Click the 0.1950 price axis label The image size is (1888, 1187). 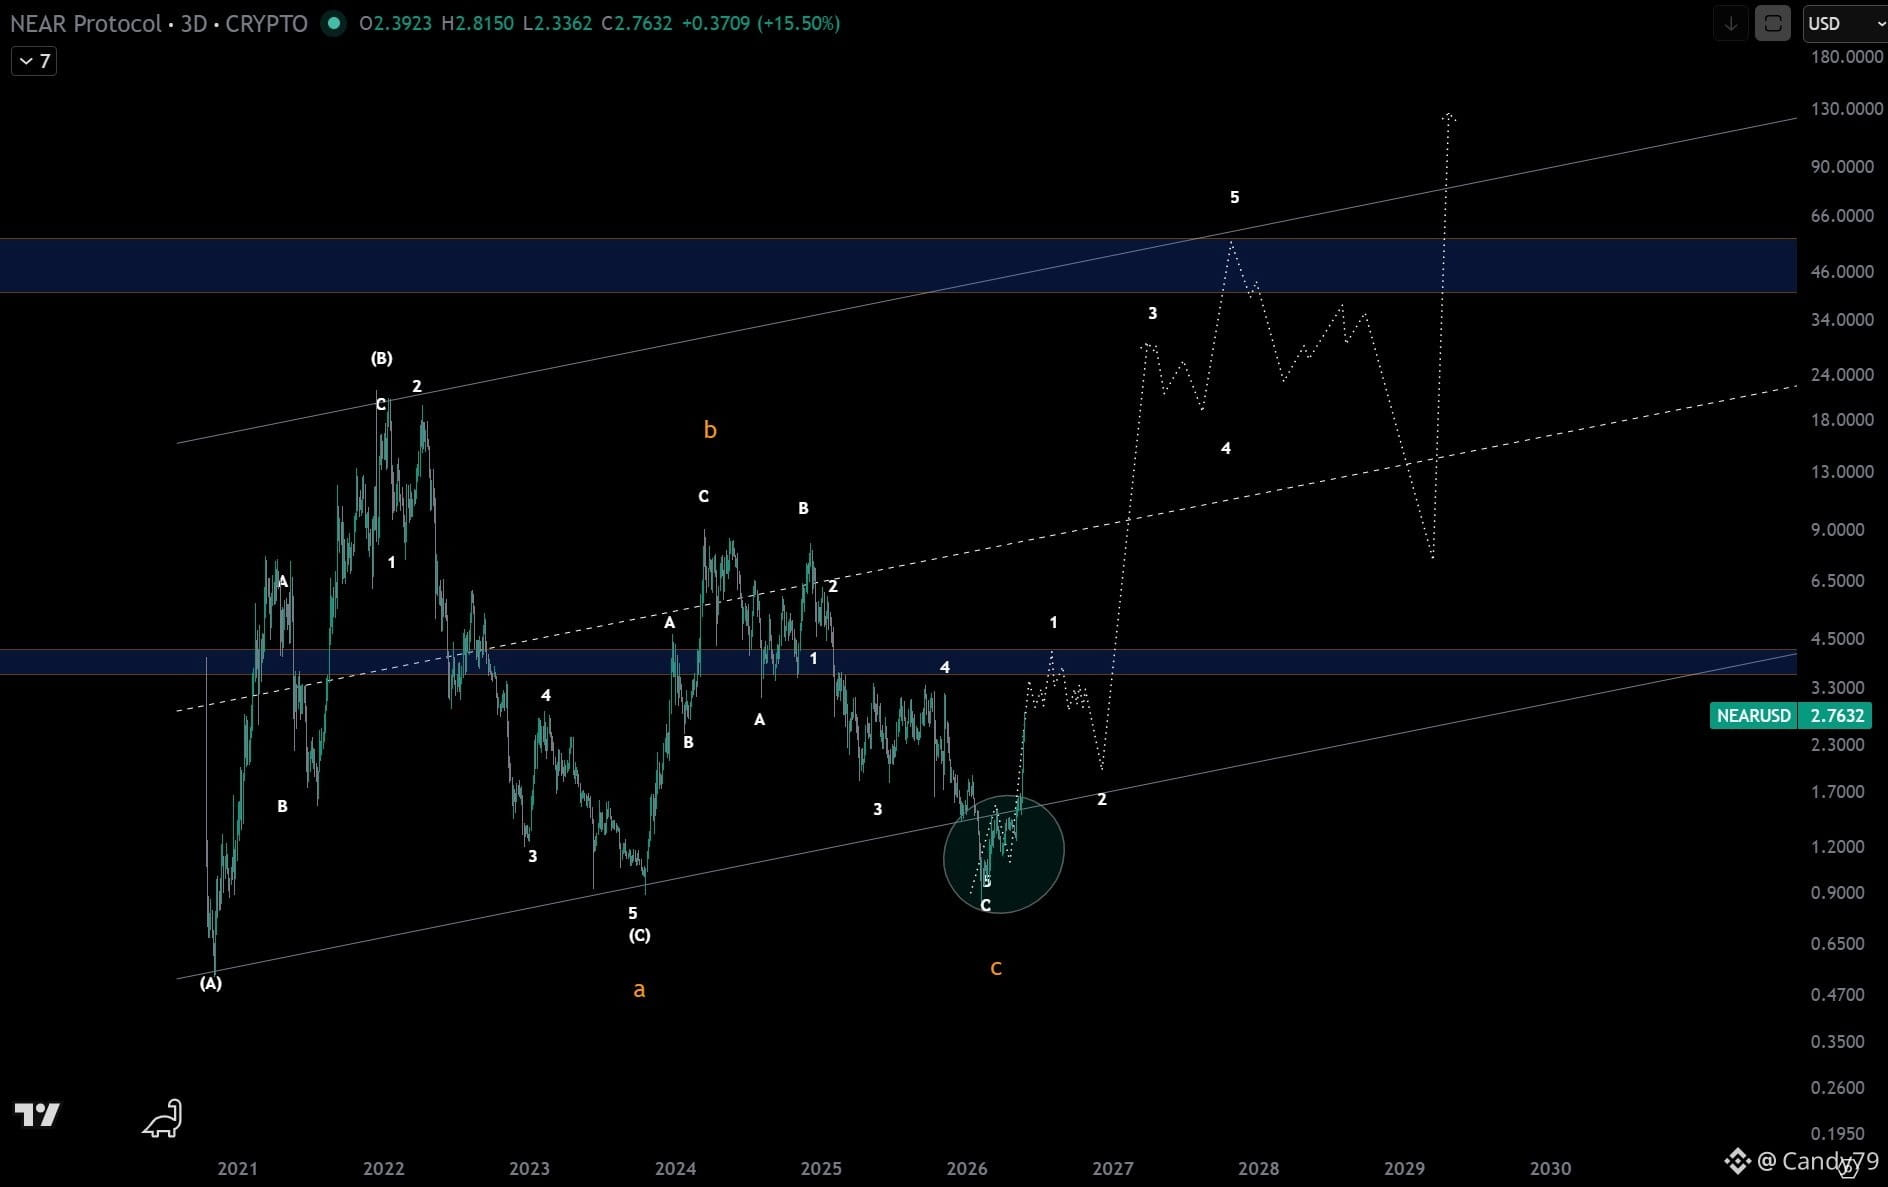click(1838, 1133)
